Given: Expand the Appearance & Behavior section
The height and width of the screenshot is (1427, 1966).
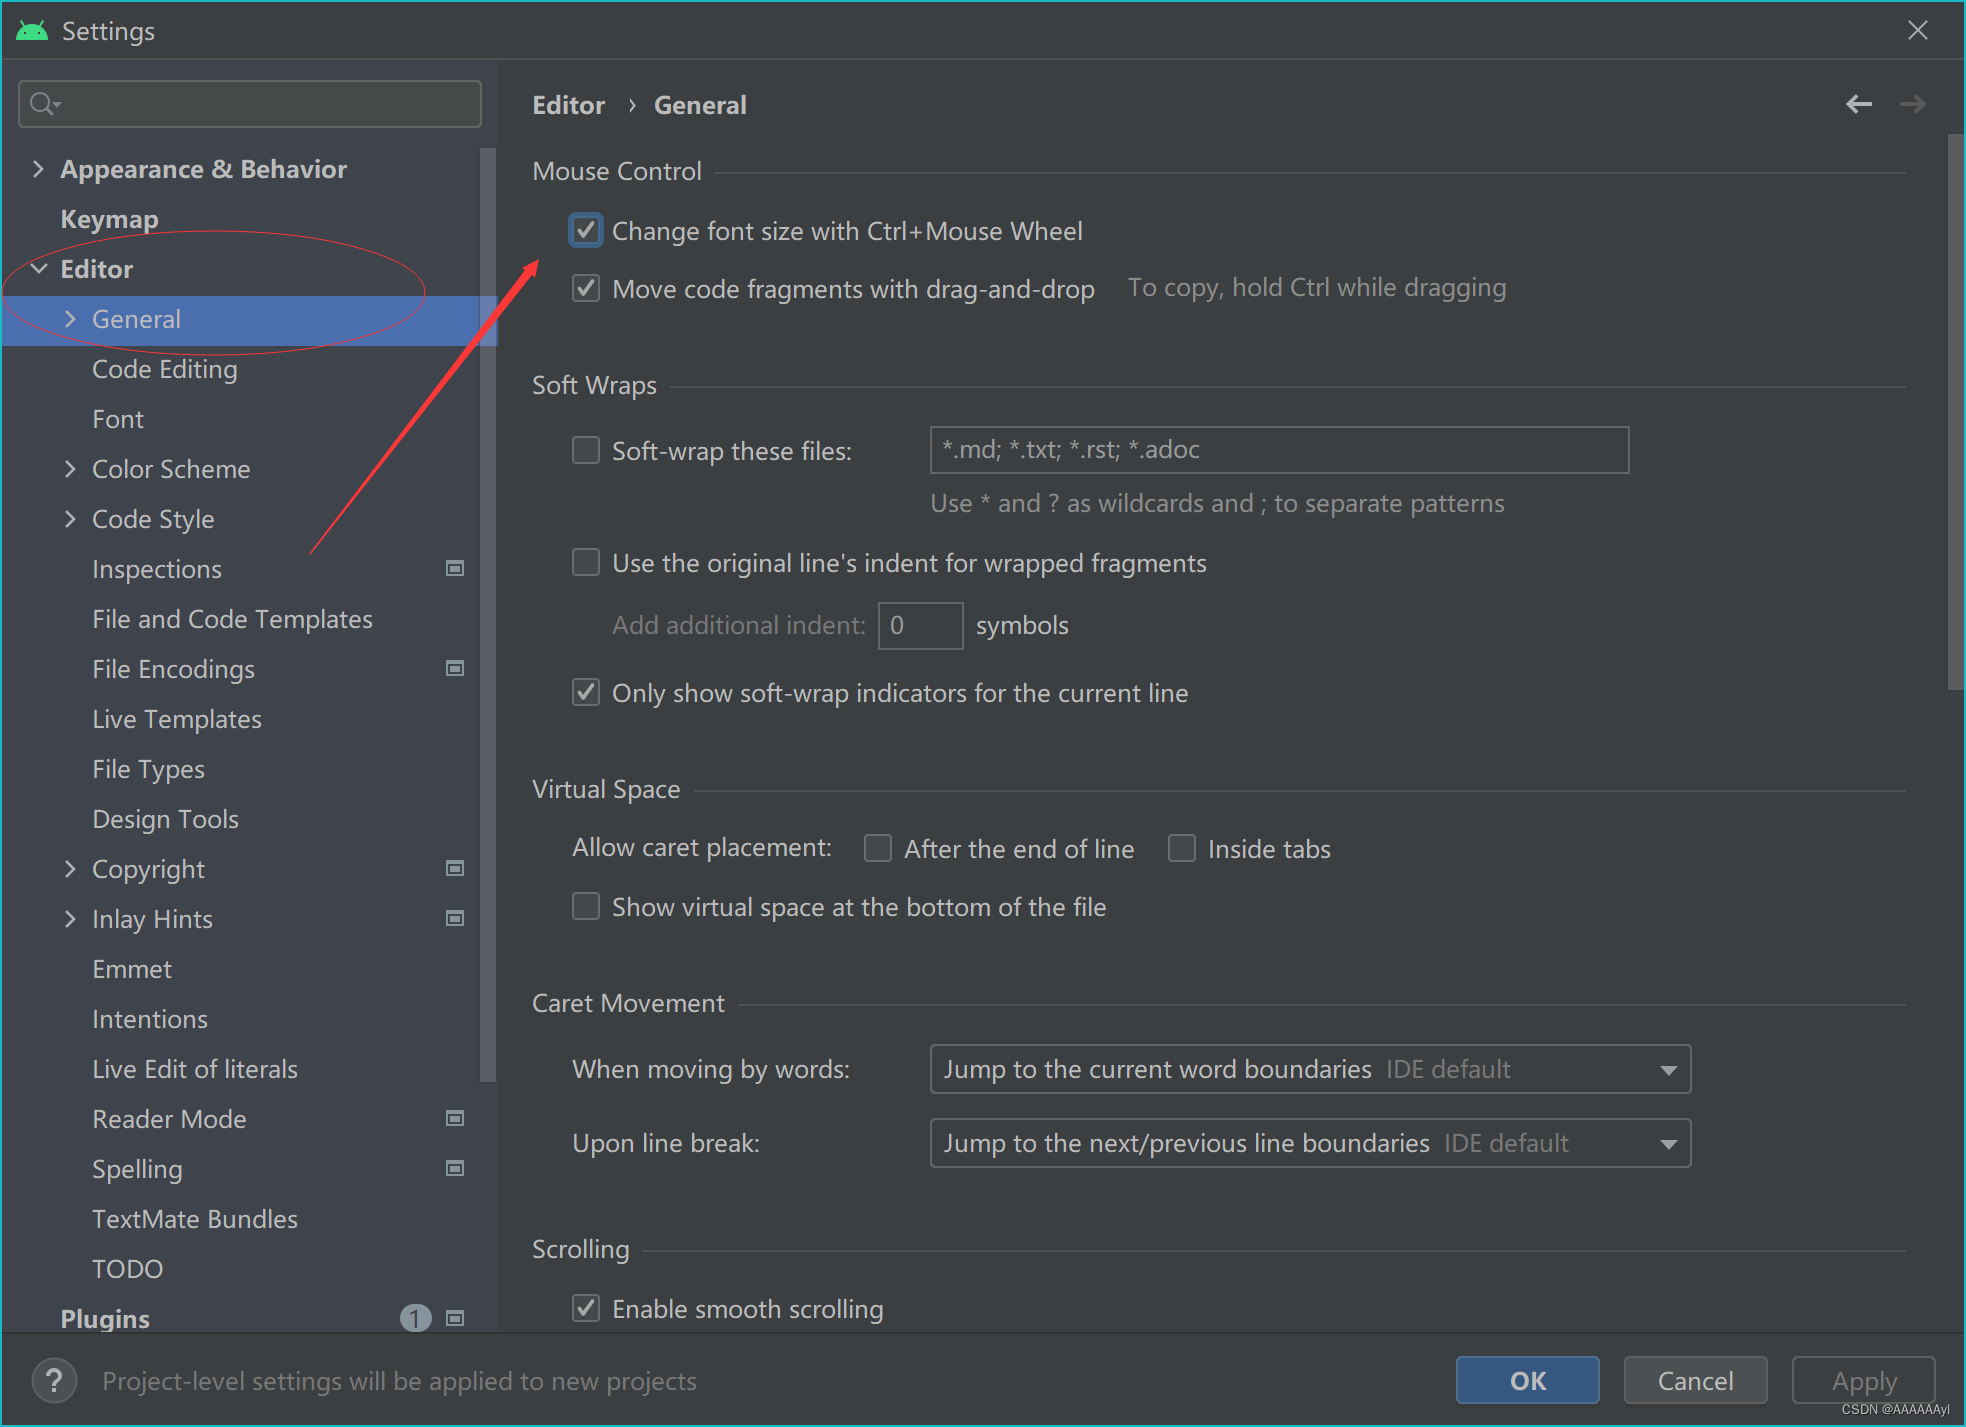Looking at the screenshot, I should pos(38,169).
